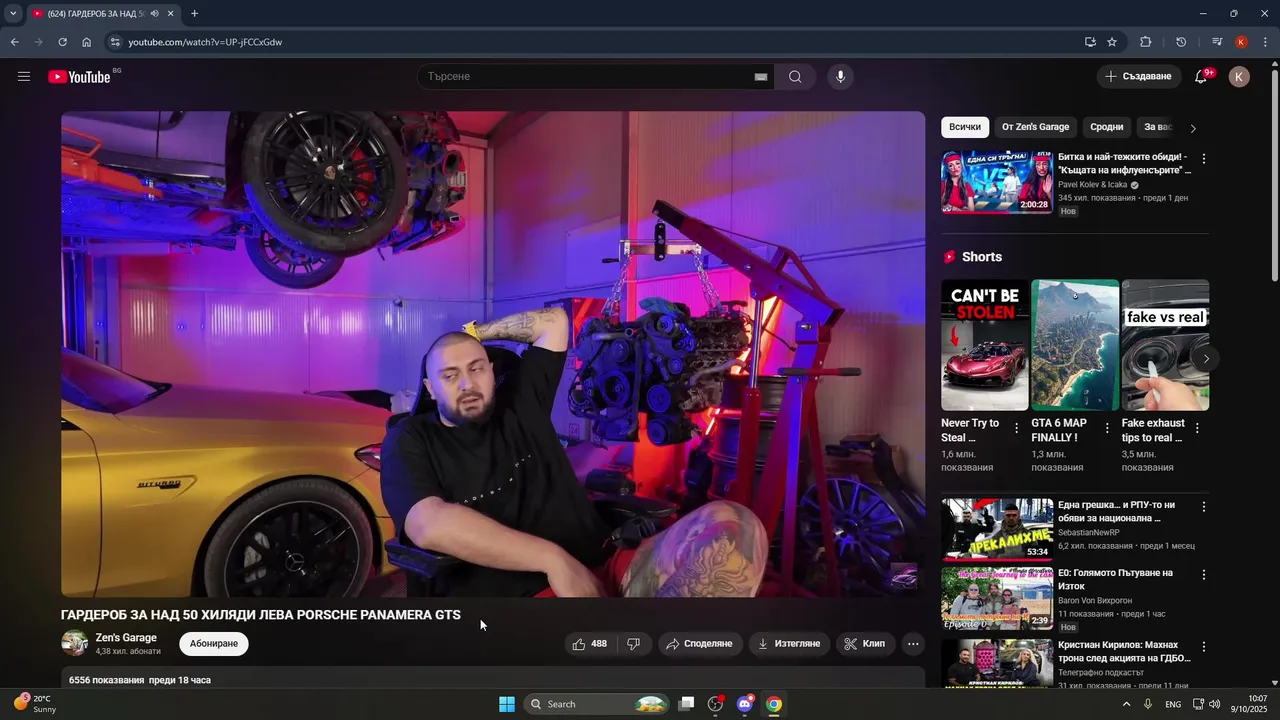Click the Изтегляне download button
Viewport: 1280px width, 720px height.
pos(789,644)
